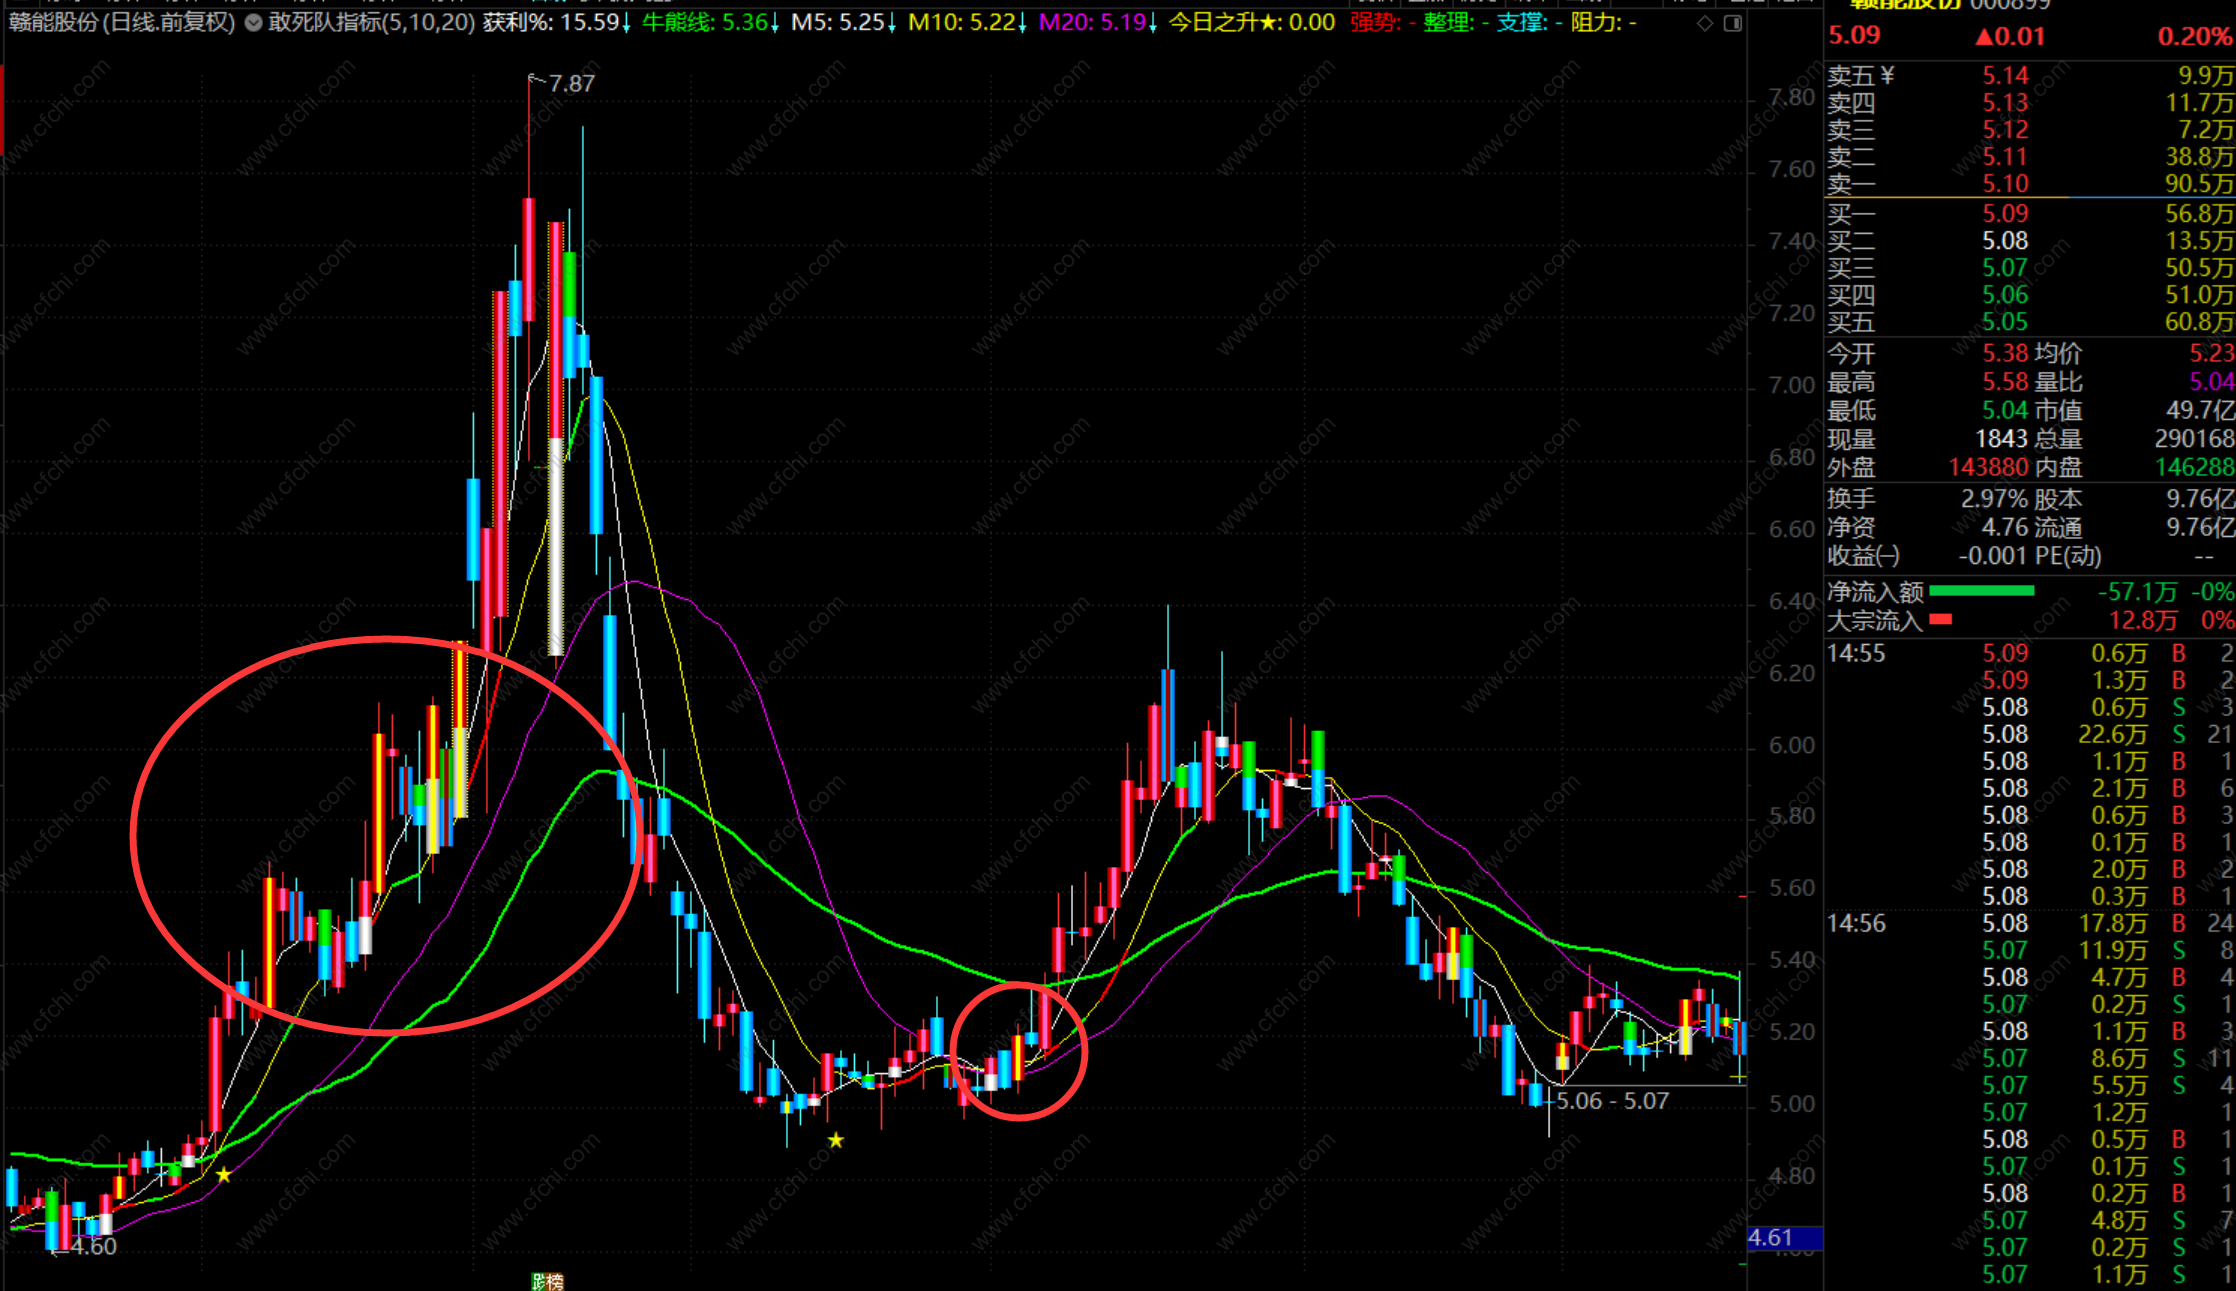Click the 5.06 - 5.07 support level label
Image resolution: width=2236 pixels, height=1291 pixels.
point(1612,1101)
